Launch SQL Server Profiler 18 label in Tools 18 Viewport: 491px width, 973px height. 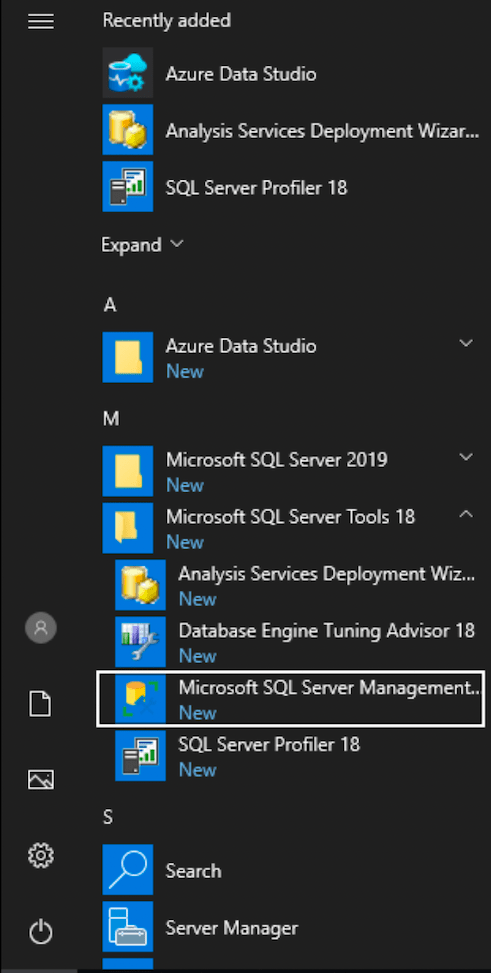(x=269, y=744)
